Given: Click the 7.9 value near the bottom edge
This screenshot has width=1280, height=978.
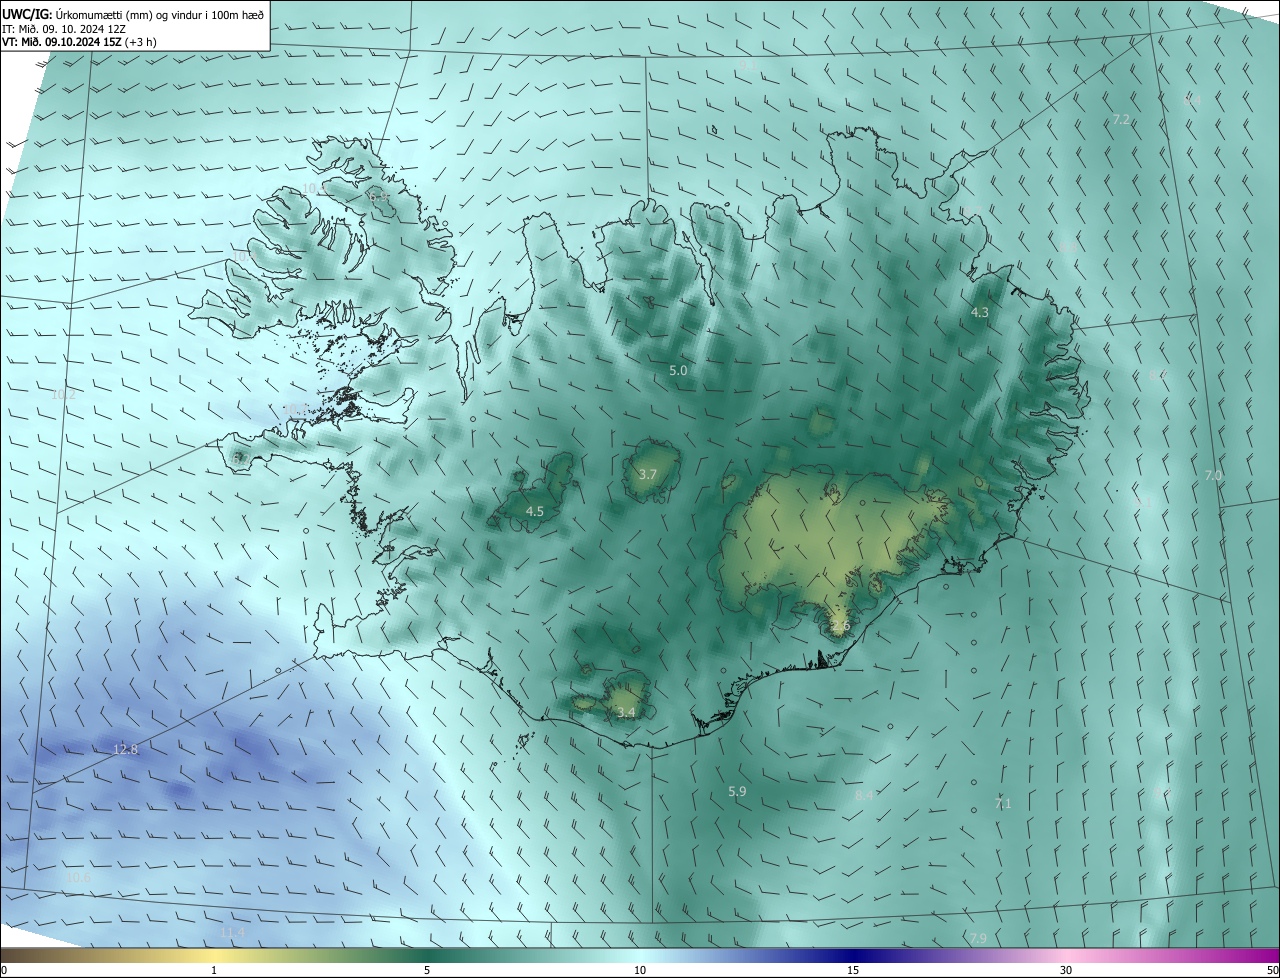Looking at the screenshot, I should [x=978, y=938].
